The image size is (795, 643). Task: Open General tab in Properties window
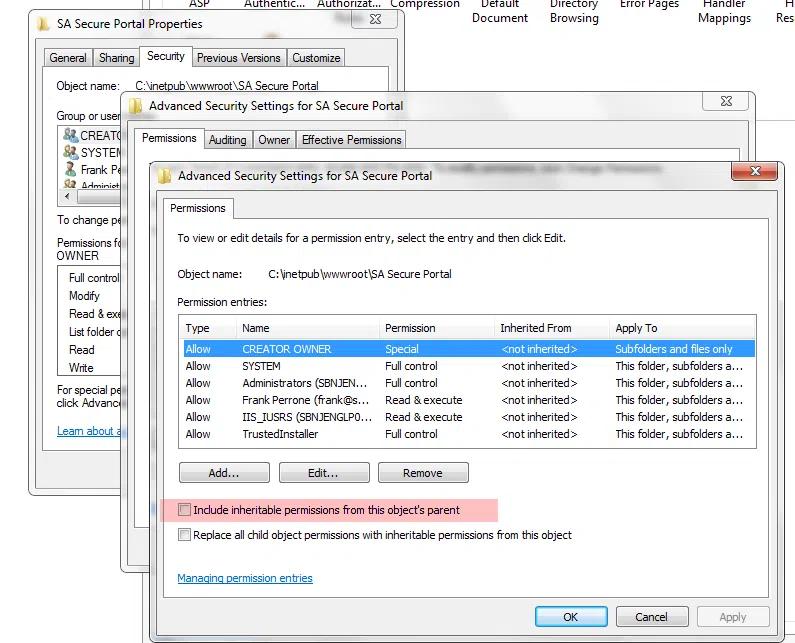(67, 58)
